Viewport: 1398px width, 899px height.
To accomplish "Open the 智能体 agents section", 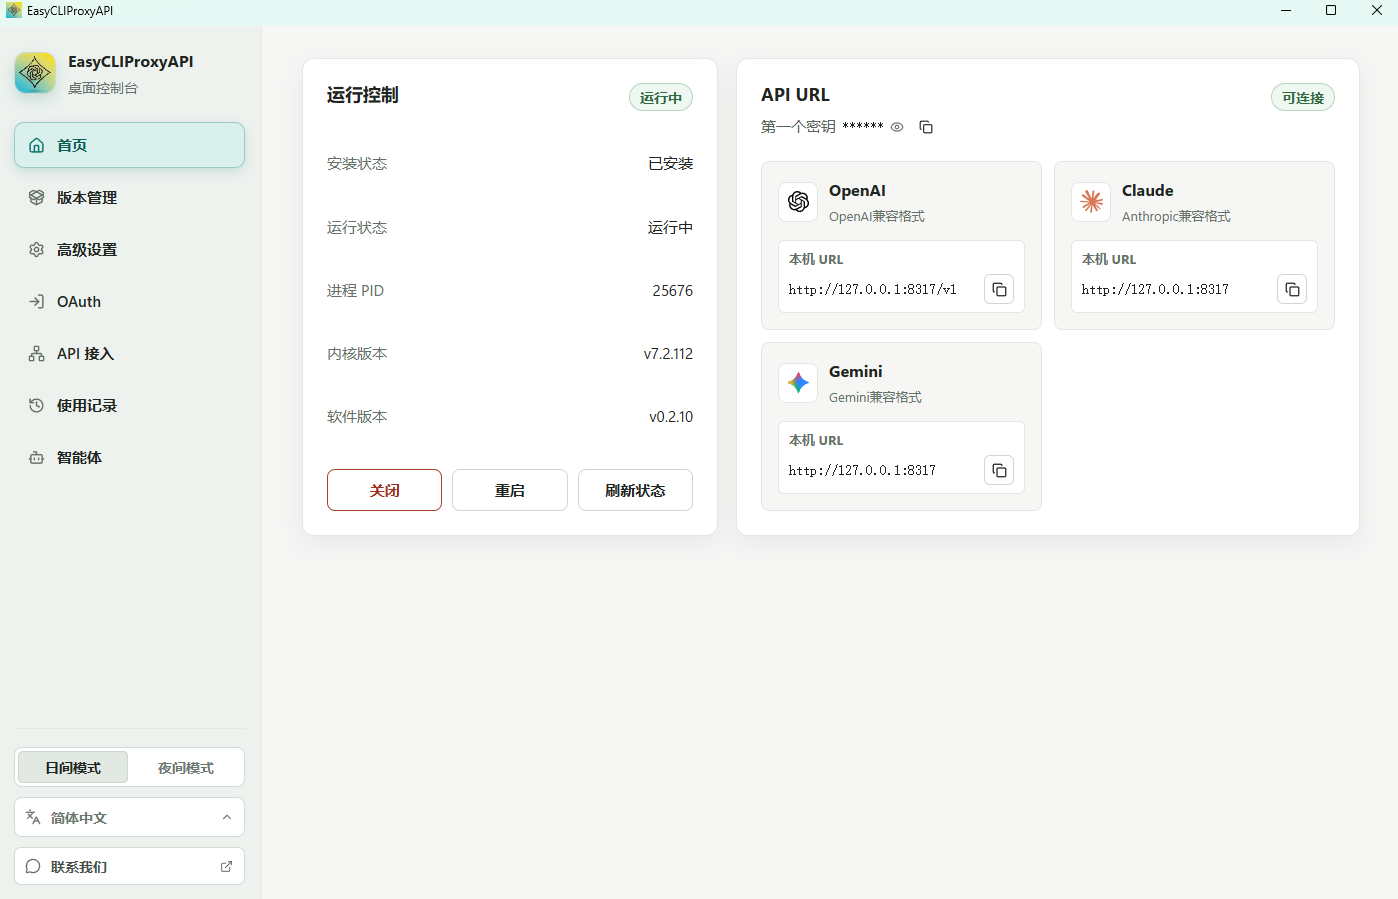I will click(x=129, y=457).
